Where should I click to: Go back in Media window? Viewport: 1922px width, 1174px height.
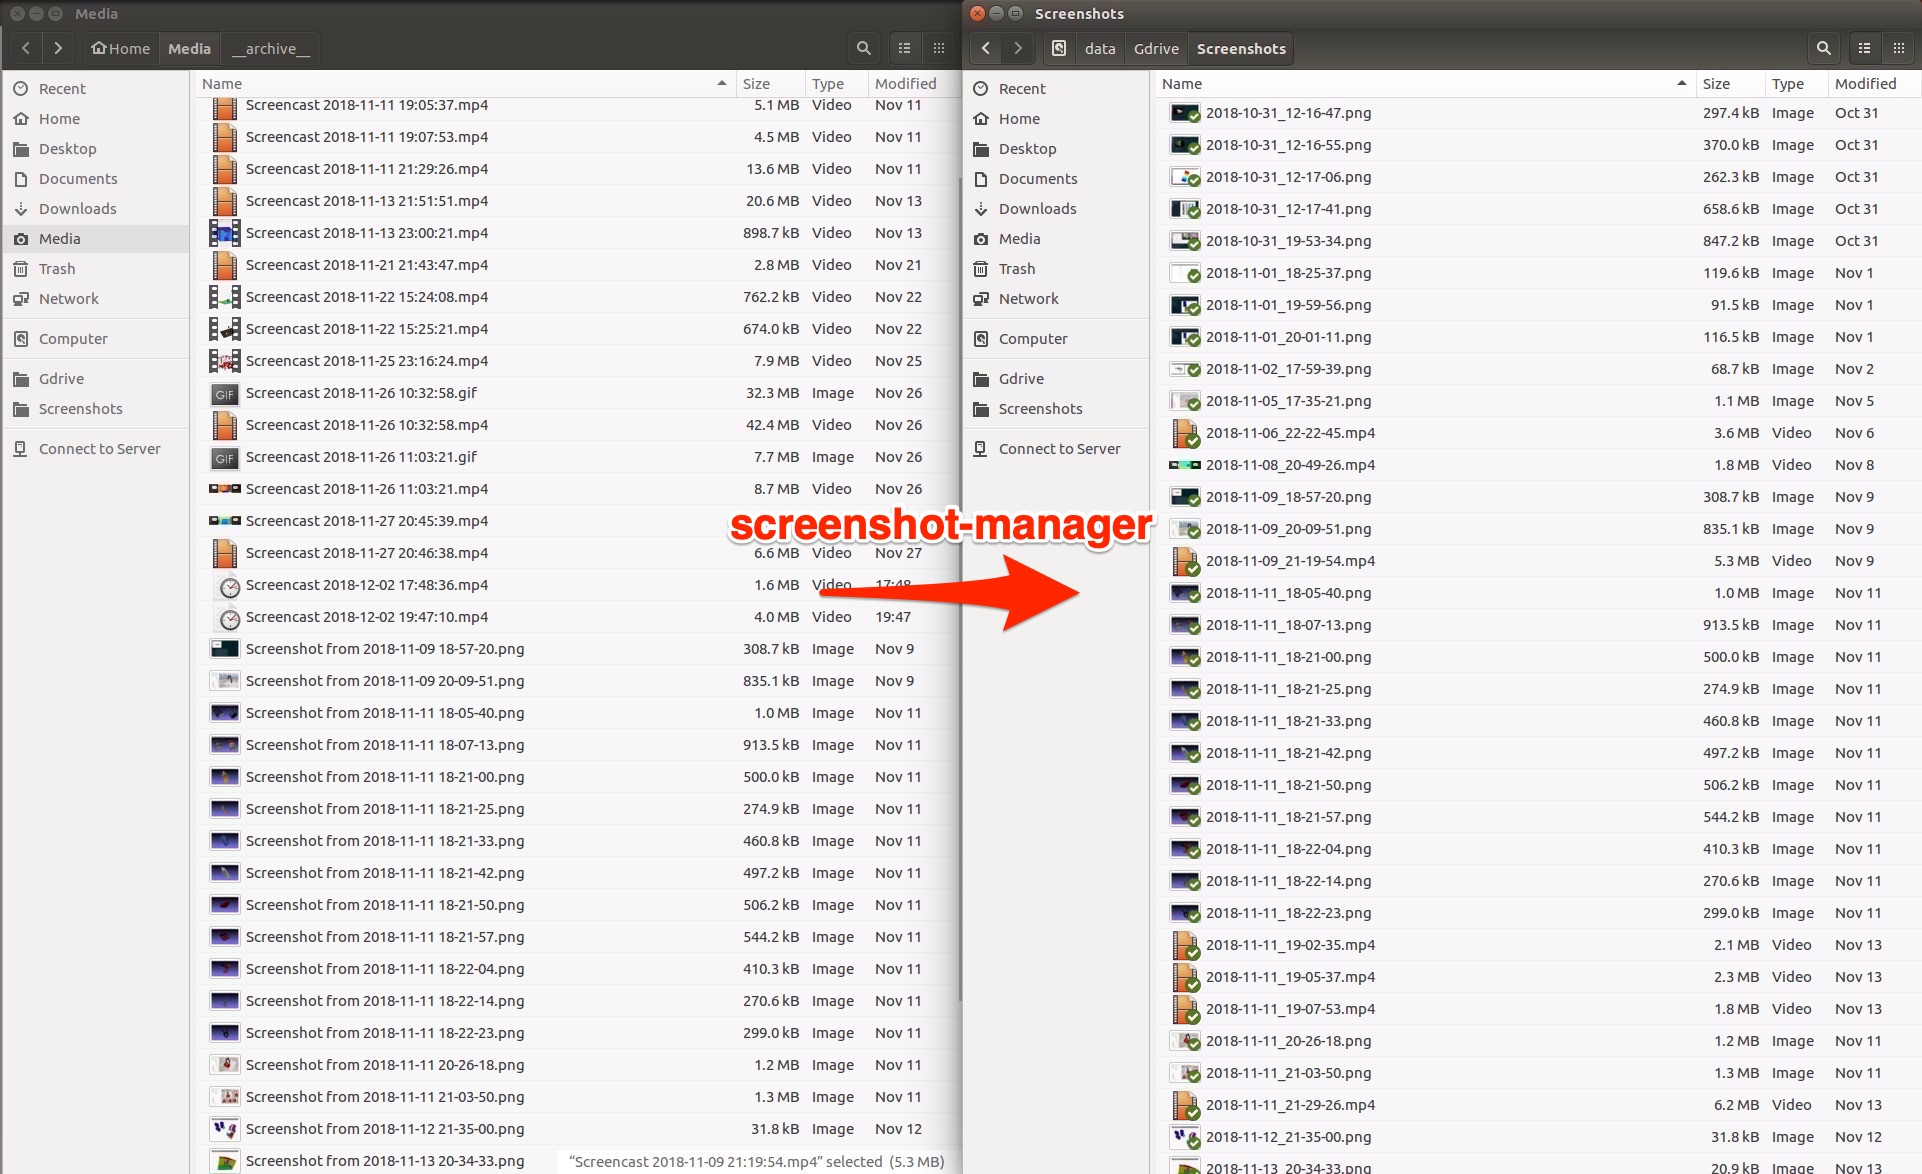(26, 48)
